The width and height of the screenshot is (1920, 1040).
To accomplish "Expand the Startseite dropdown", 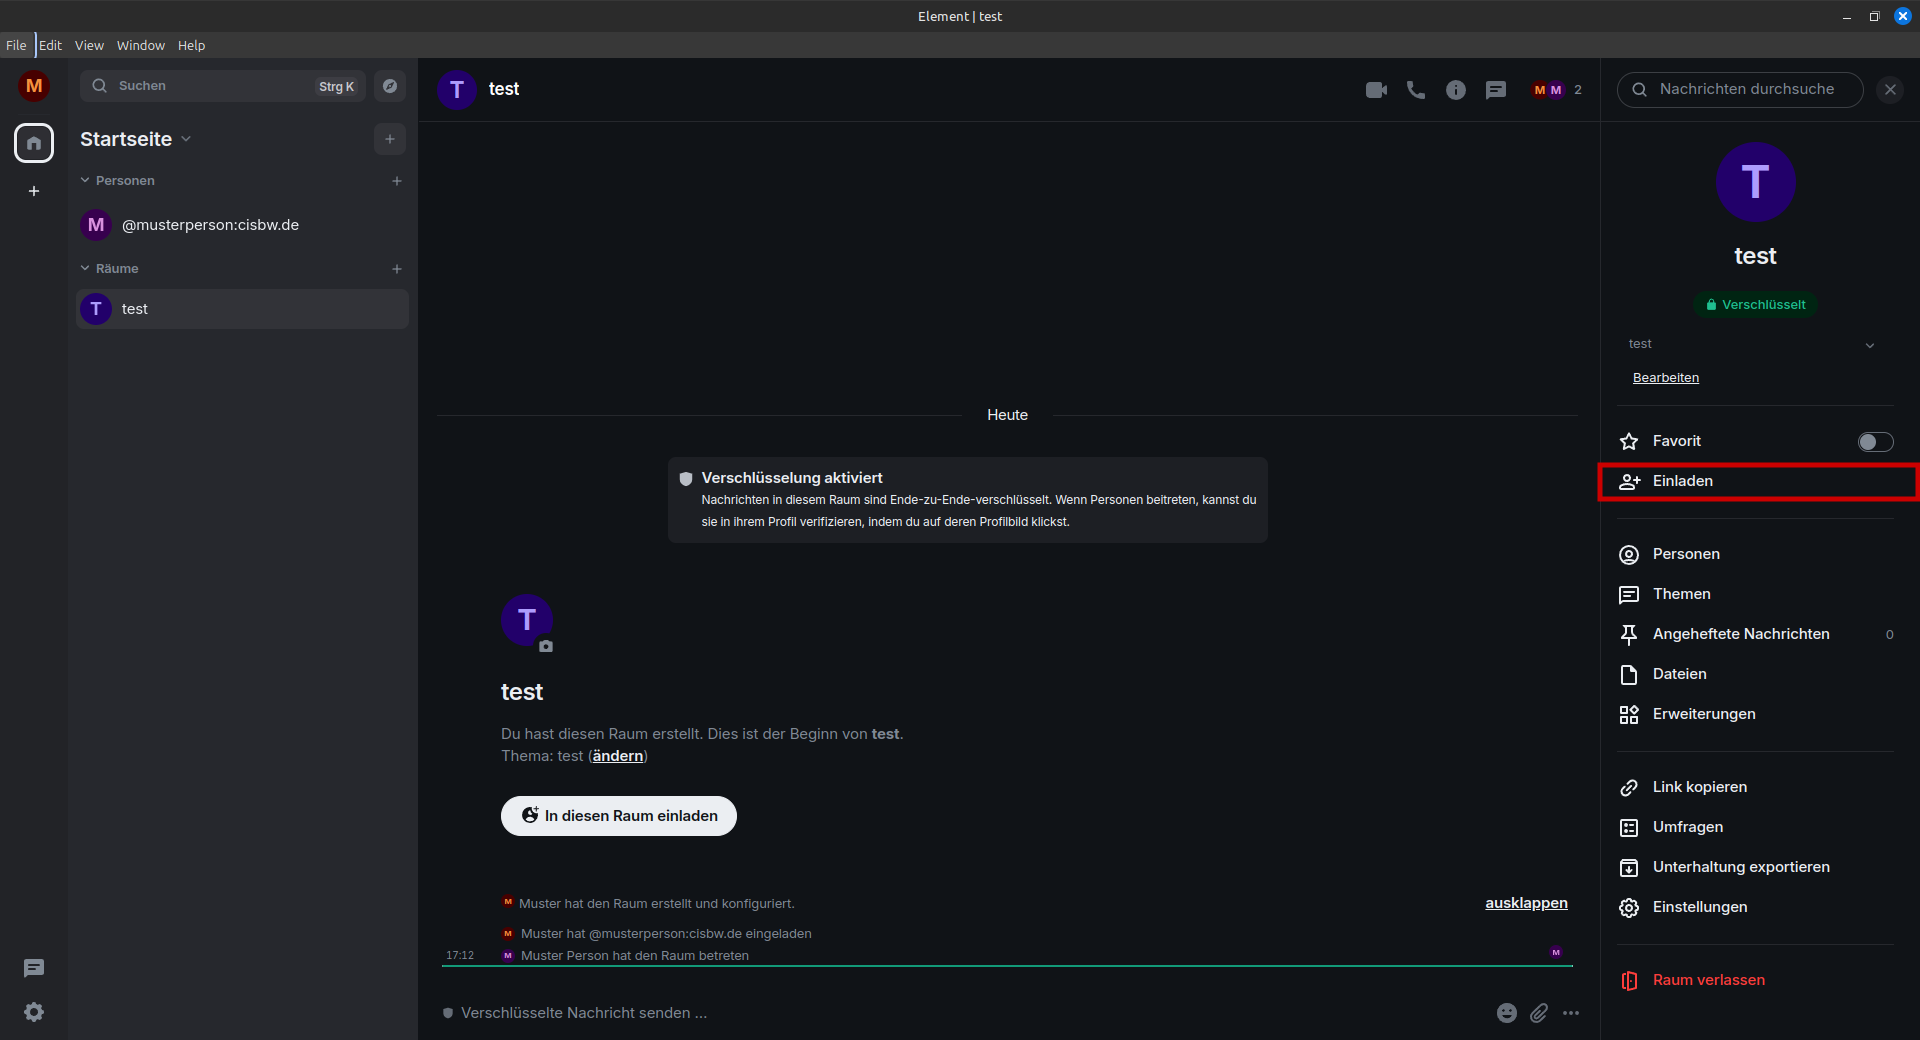I will (186, 139).
